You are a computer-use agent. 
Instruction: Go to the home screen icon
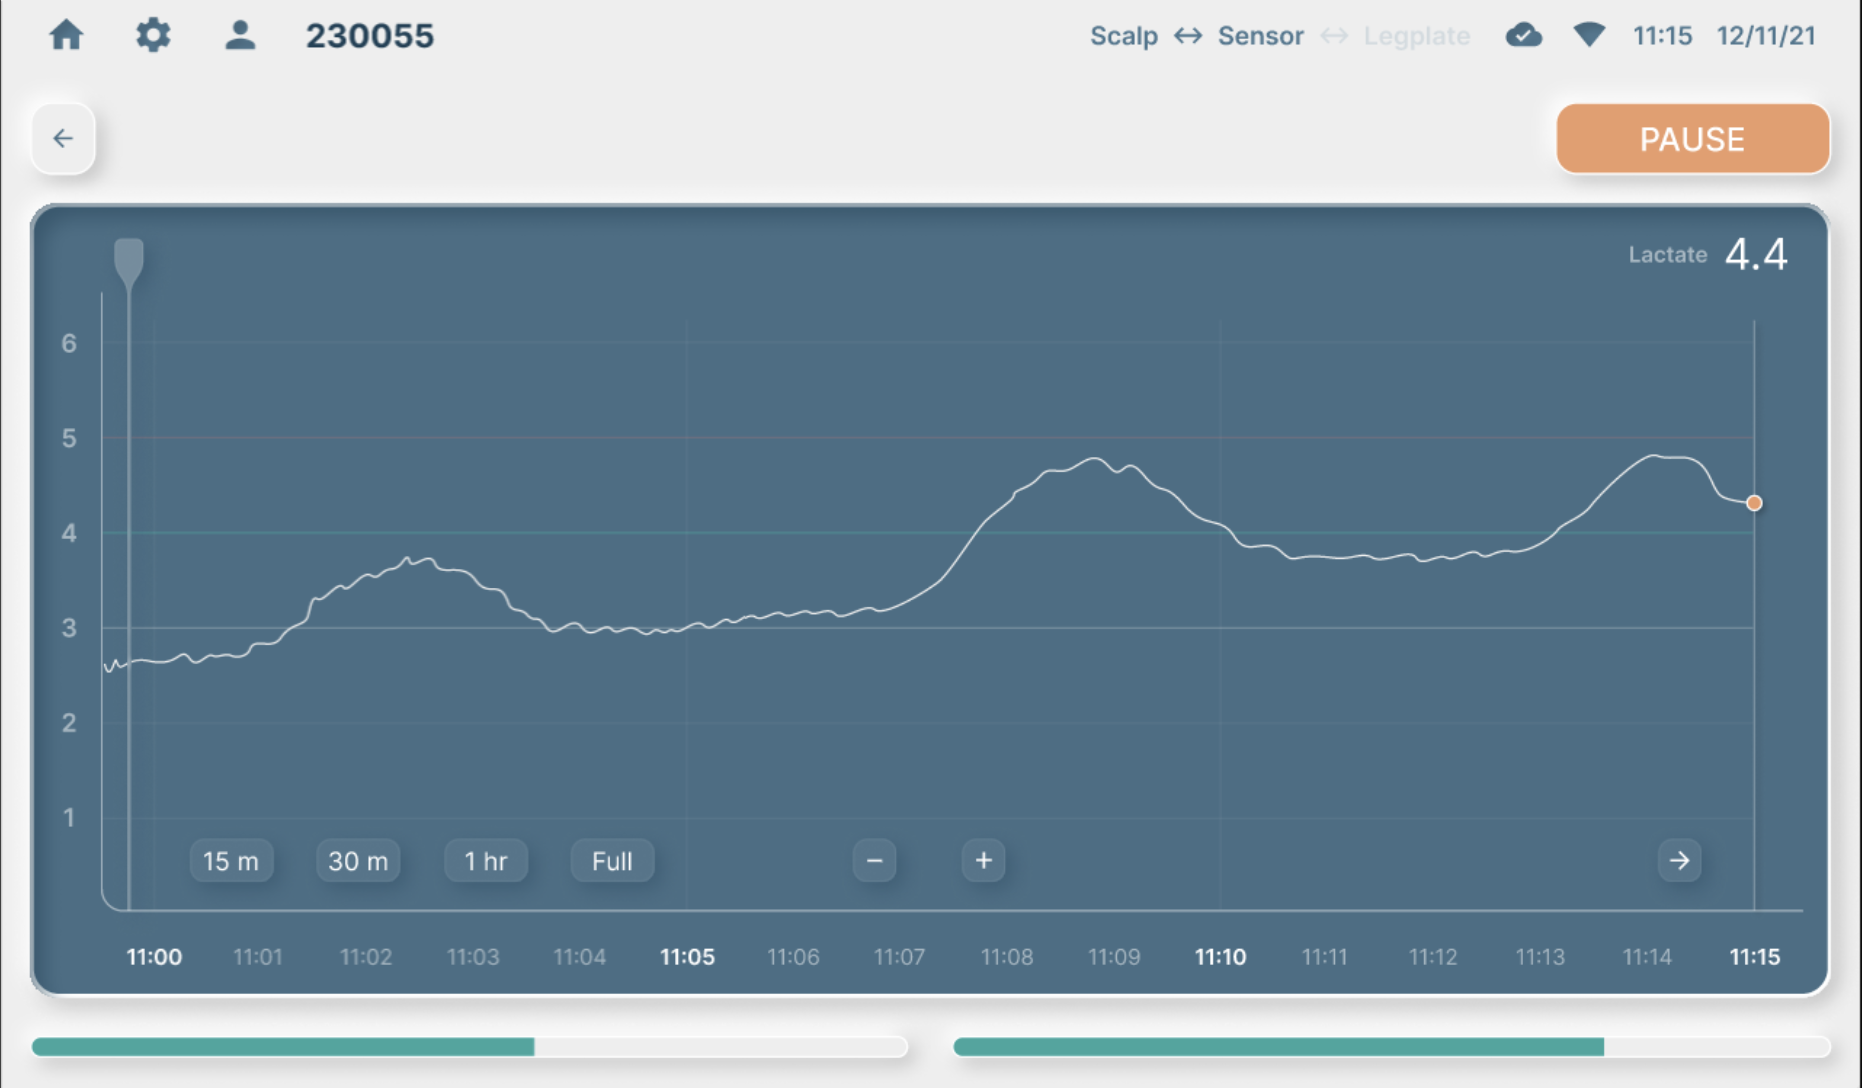point(66,36)
